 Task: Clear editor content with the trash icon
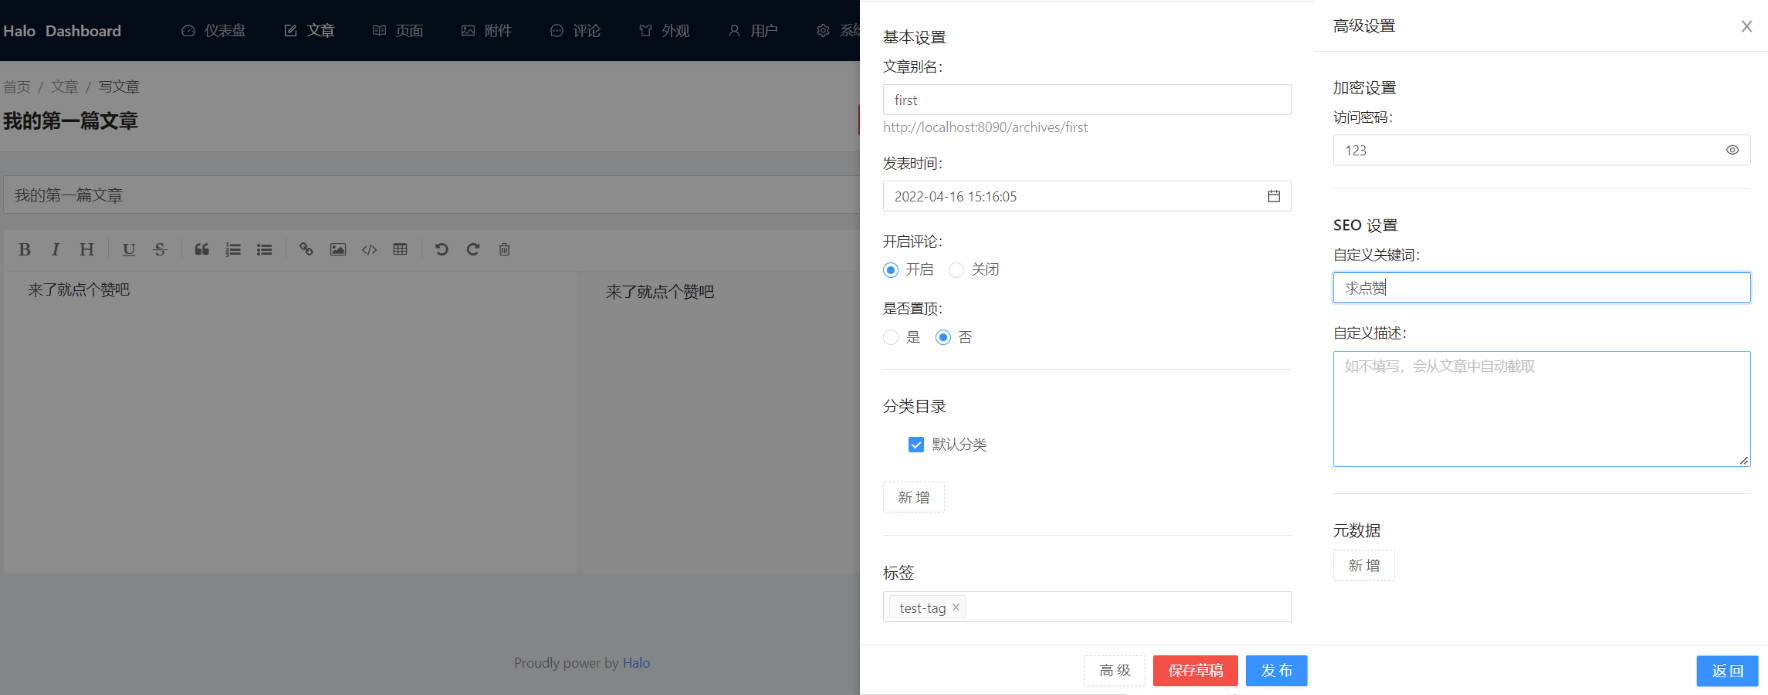(504, 250)
